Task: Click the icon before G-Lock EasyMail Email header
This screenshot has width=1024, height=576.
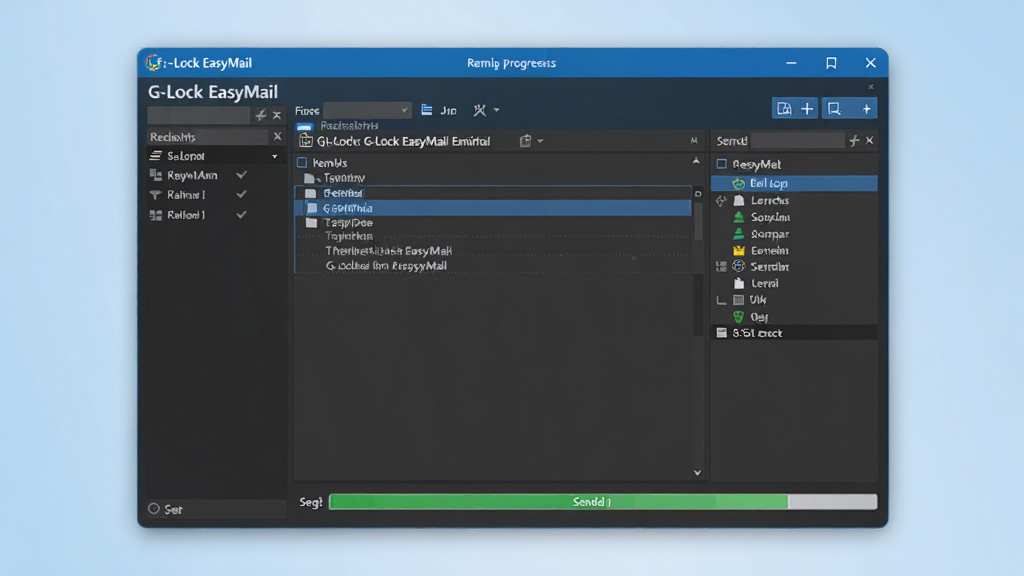Action: [x=306, y=141]
